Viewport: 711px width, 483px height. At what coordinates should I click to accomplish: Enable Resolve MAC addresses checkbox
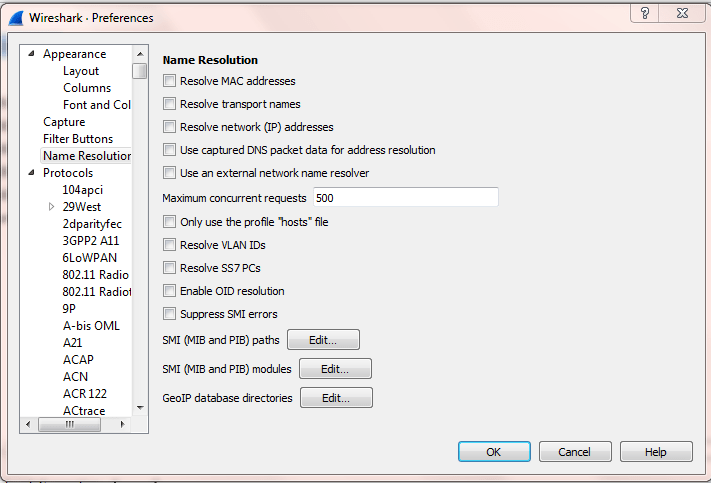click(170, 81)
